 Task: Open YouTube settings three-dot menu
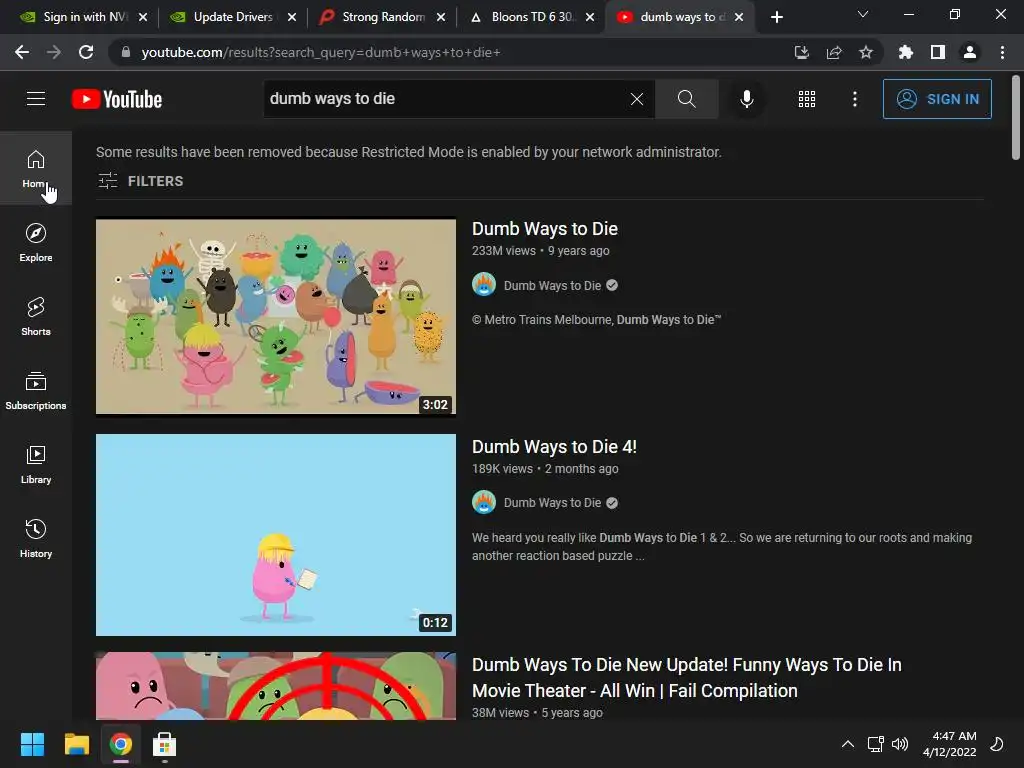pos(855,99)
